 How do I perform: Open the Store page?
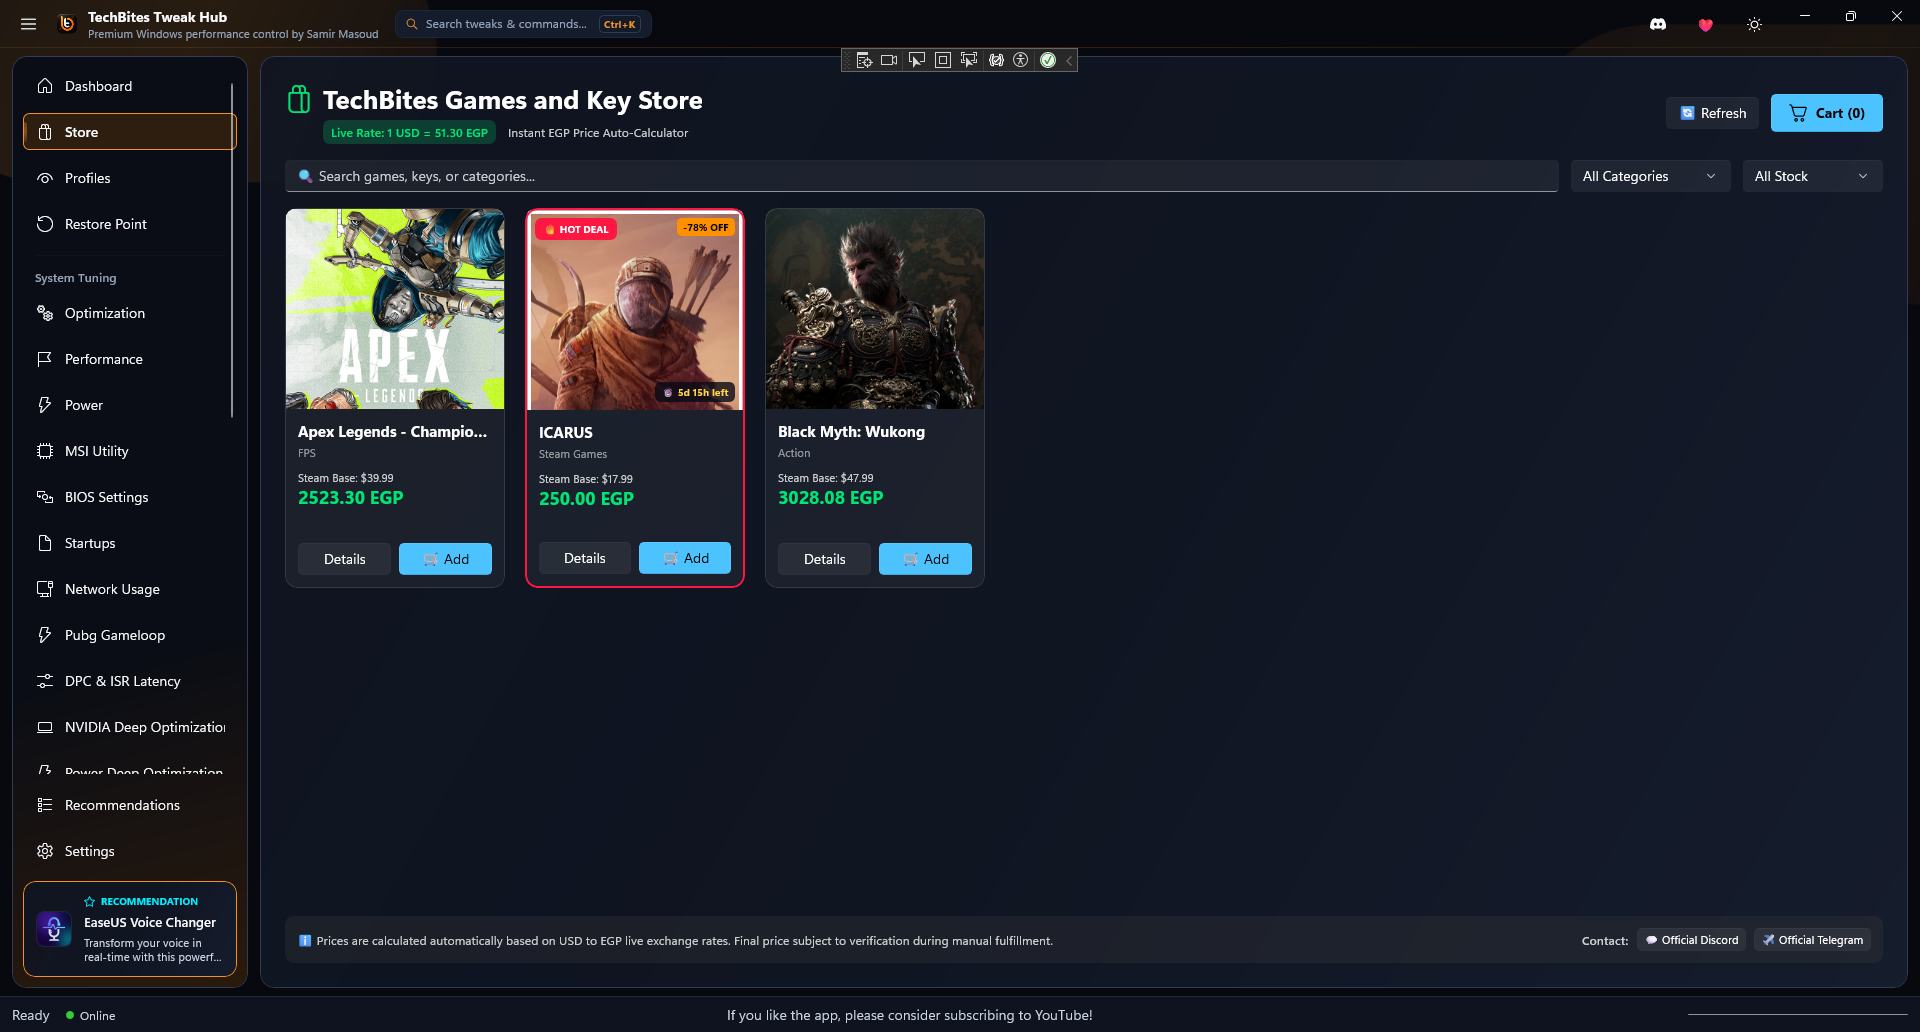(130, 132)
